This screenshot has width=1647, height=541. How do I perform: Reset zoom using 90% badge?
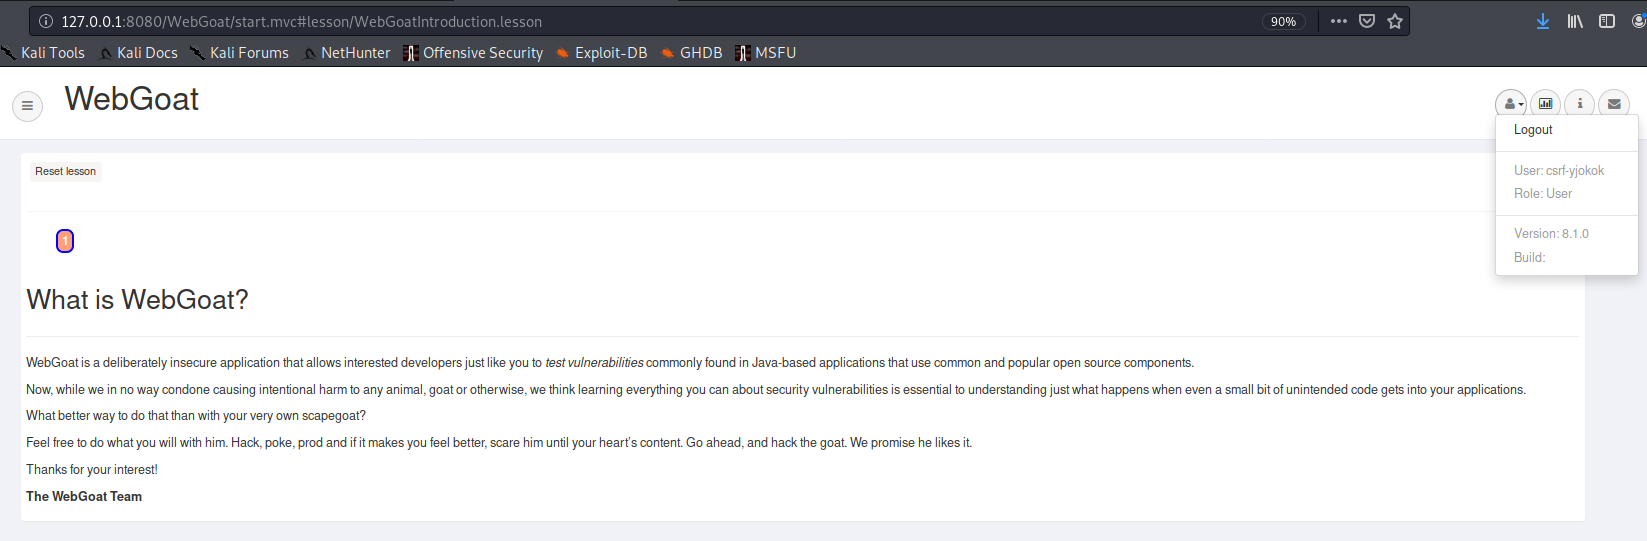[1283, 21]
